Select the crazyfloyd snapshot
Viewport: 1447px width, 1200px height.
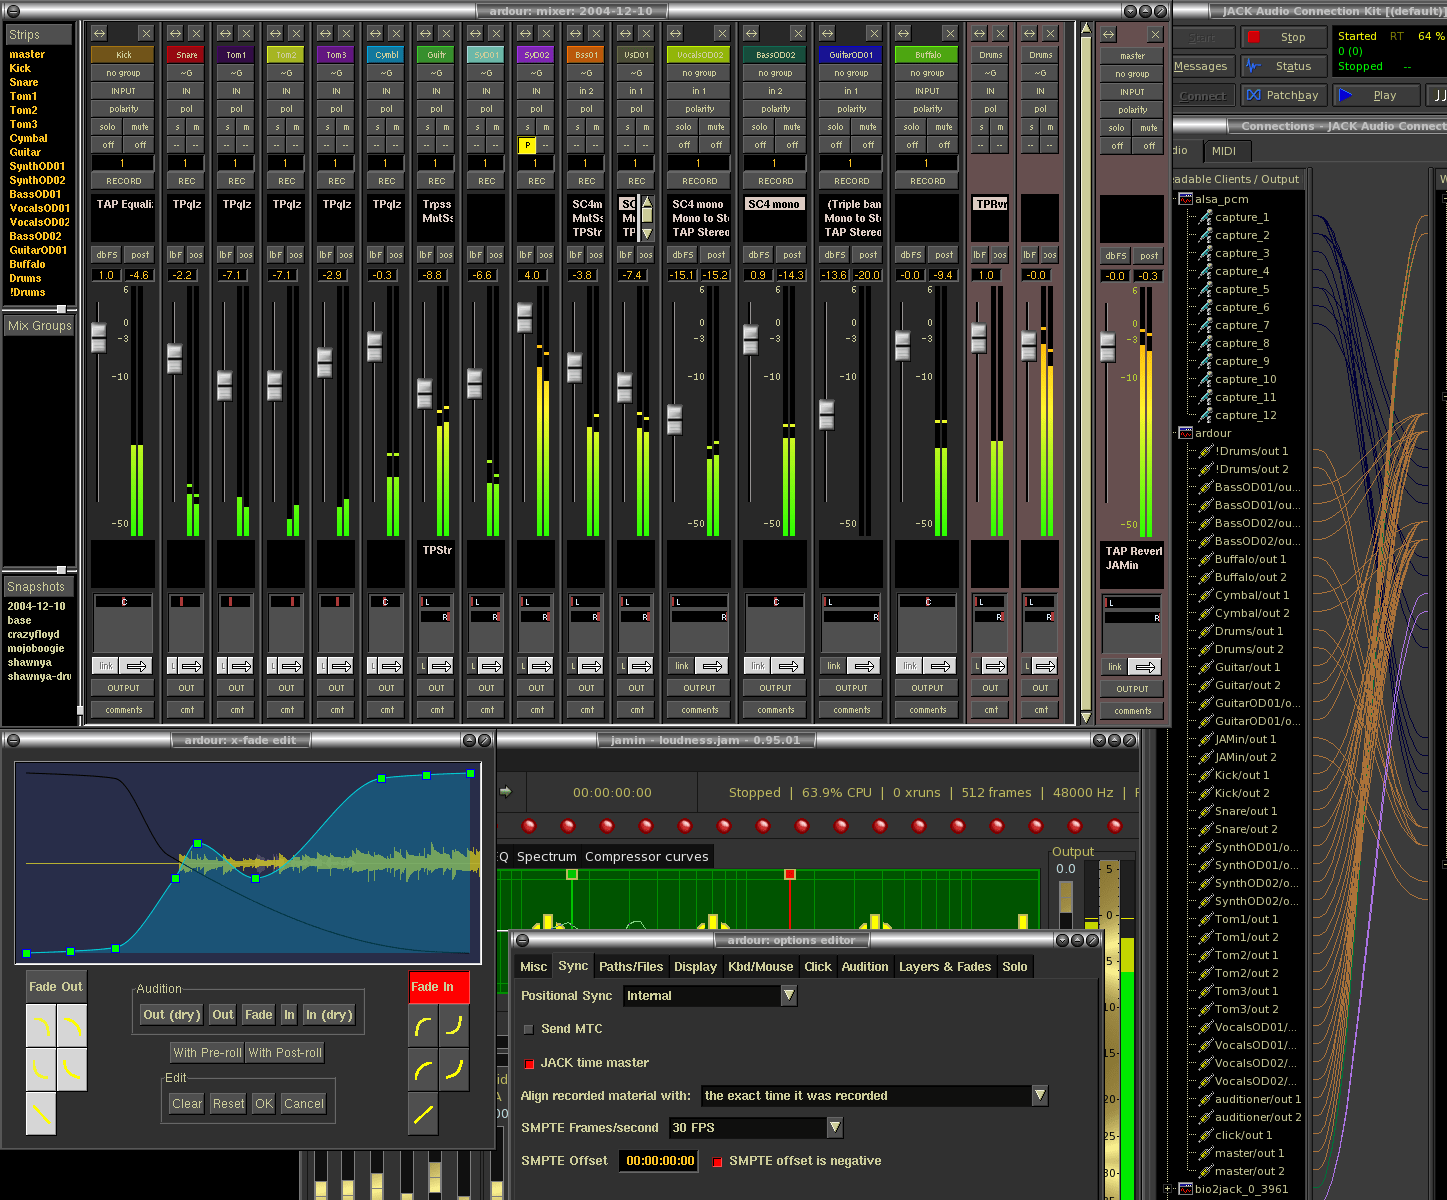(x=35, y=634)
